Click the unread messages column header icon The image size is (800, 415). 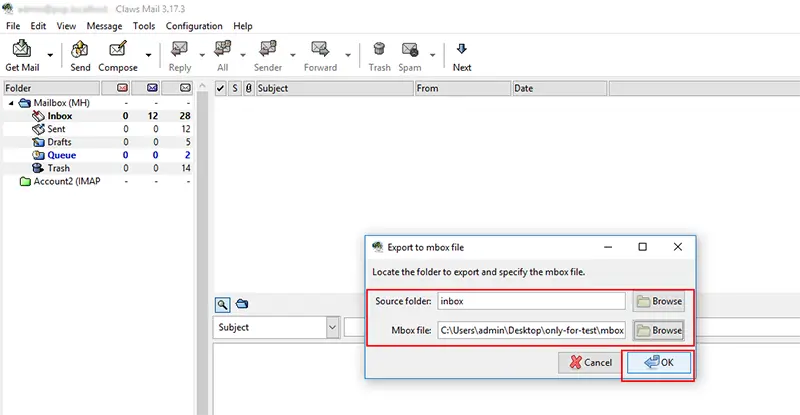tap(152, 88)
